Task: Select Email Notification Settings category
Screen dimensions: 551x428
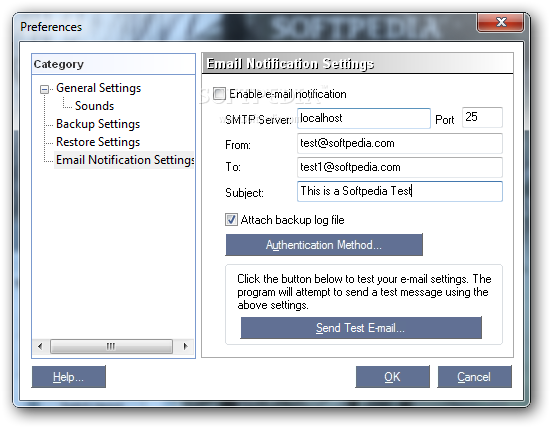Action: 125,160
